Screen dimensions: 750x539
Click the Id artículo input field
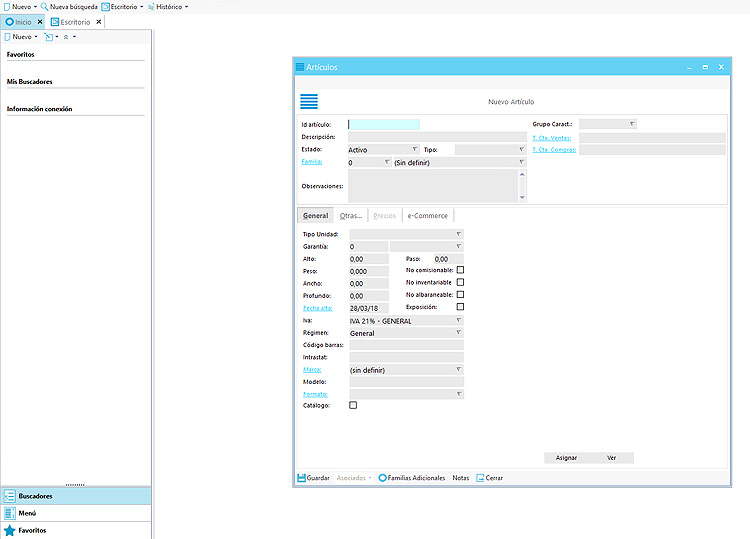click(384, 124)
